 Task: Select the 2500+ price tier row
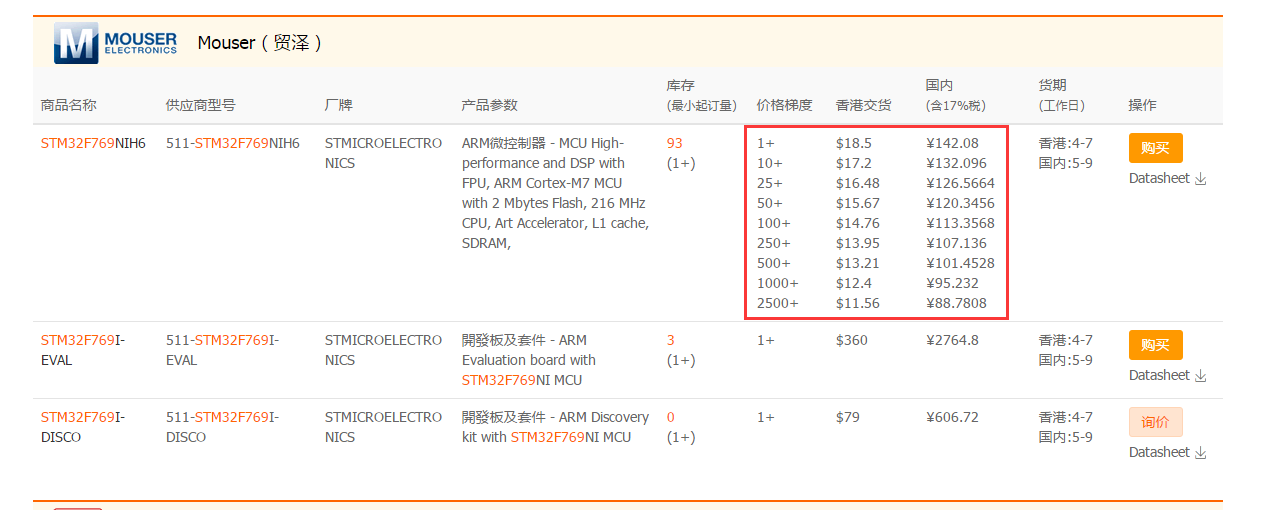click(x=876, y=303)
